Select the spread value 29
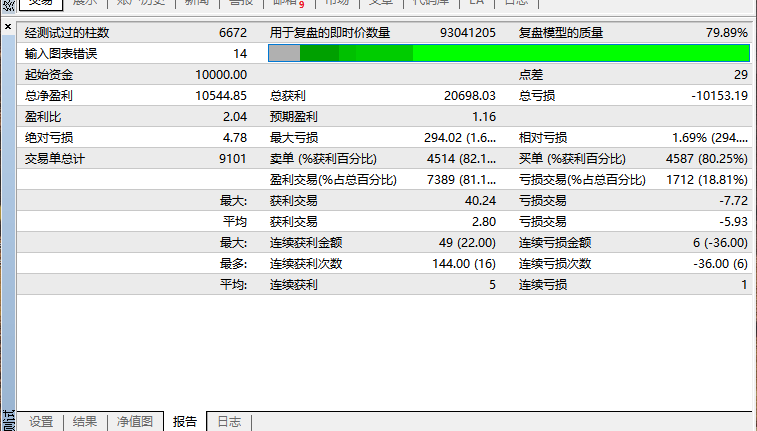Image resolution: width=757 pixels, height=431 pixels. [x=741, y=75]
